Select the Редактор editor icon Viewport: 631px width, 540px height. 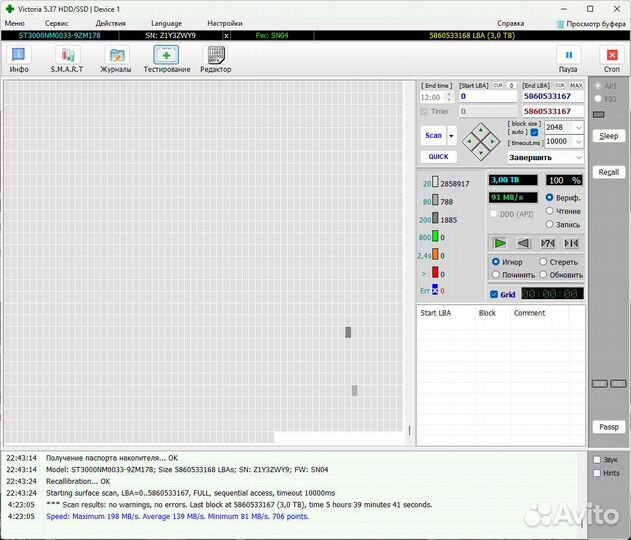[x=215, y=56]
